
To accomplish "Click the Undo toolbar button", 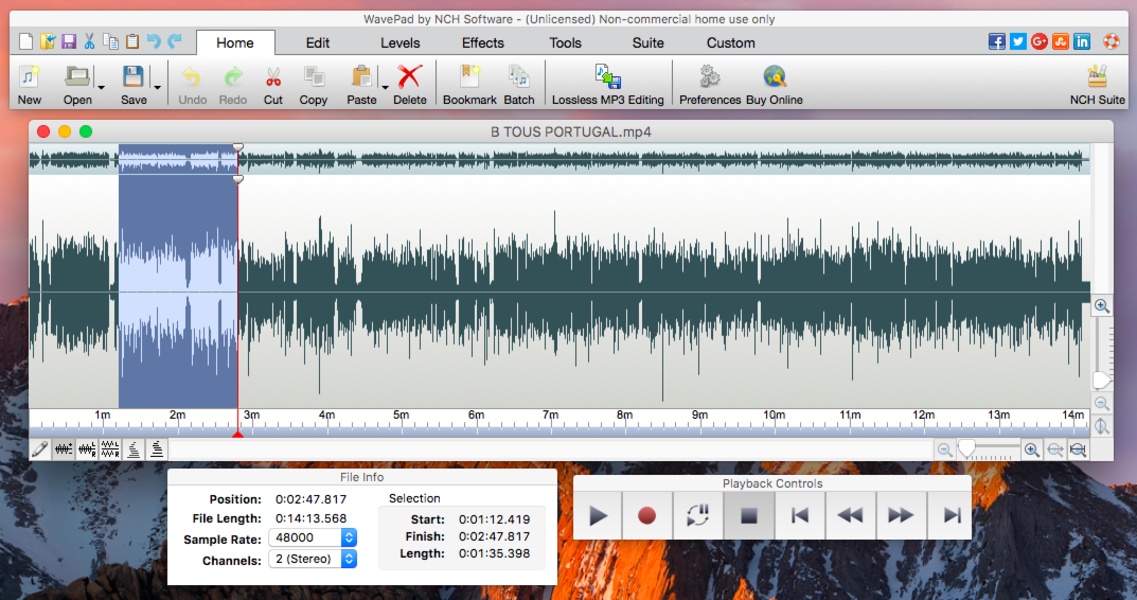I will (192, 84).
